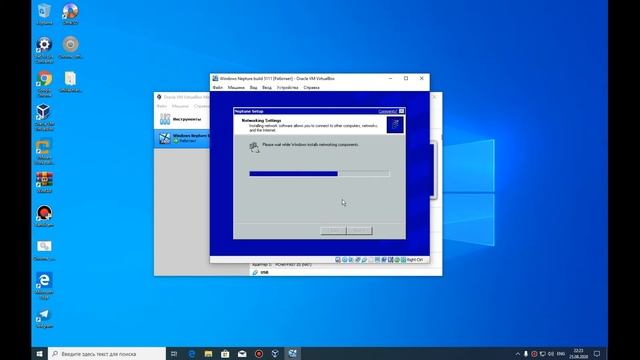This screenshot has width=640, height=360.
Task: Select Инструменты in VirtualBox Manager sidebar
Action: coord(182,119)
